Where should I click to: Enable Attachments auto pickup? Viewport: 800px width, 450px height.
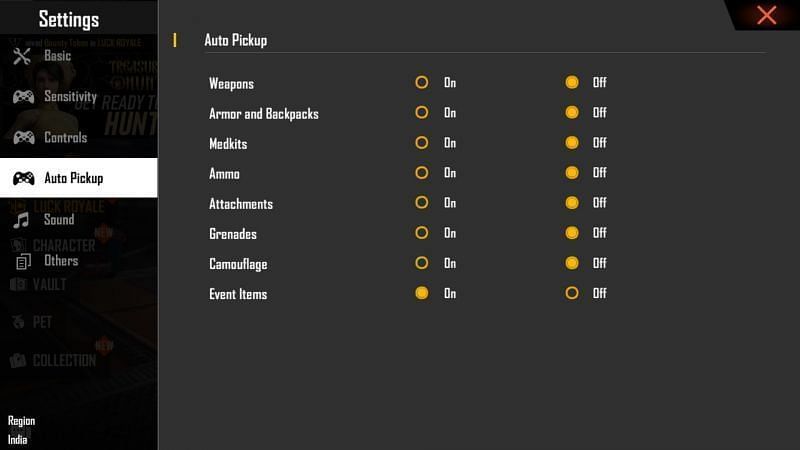coord(422,203)
